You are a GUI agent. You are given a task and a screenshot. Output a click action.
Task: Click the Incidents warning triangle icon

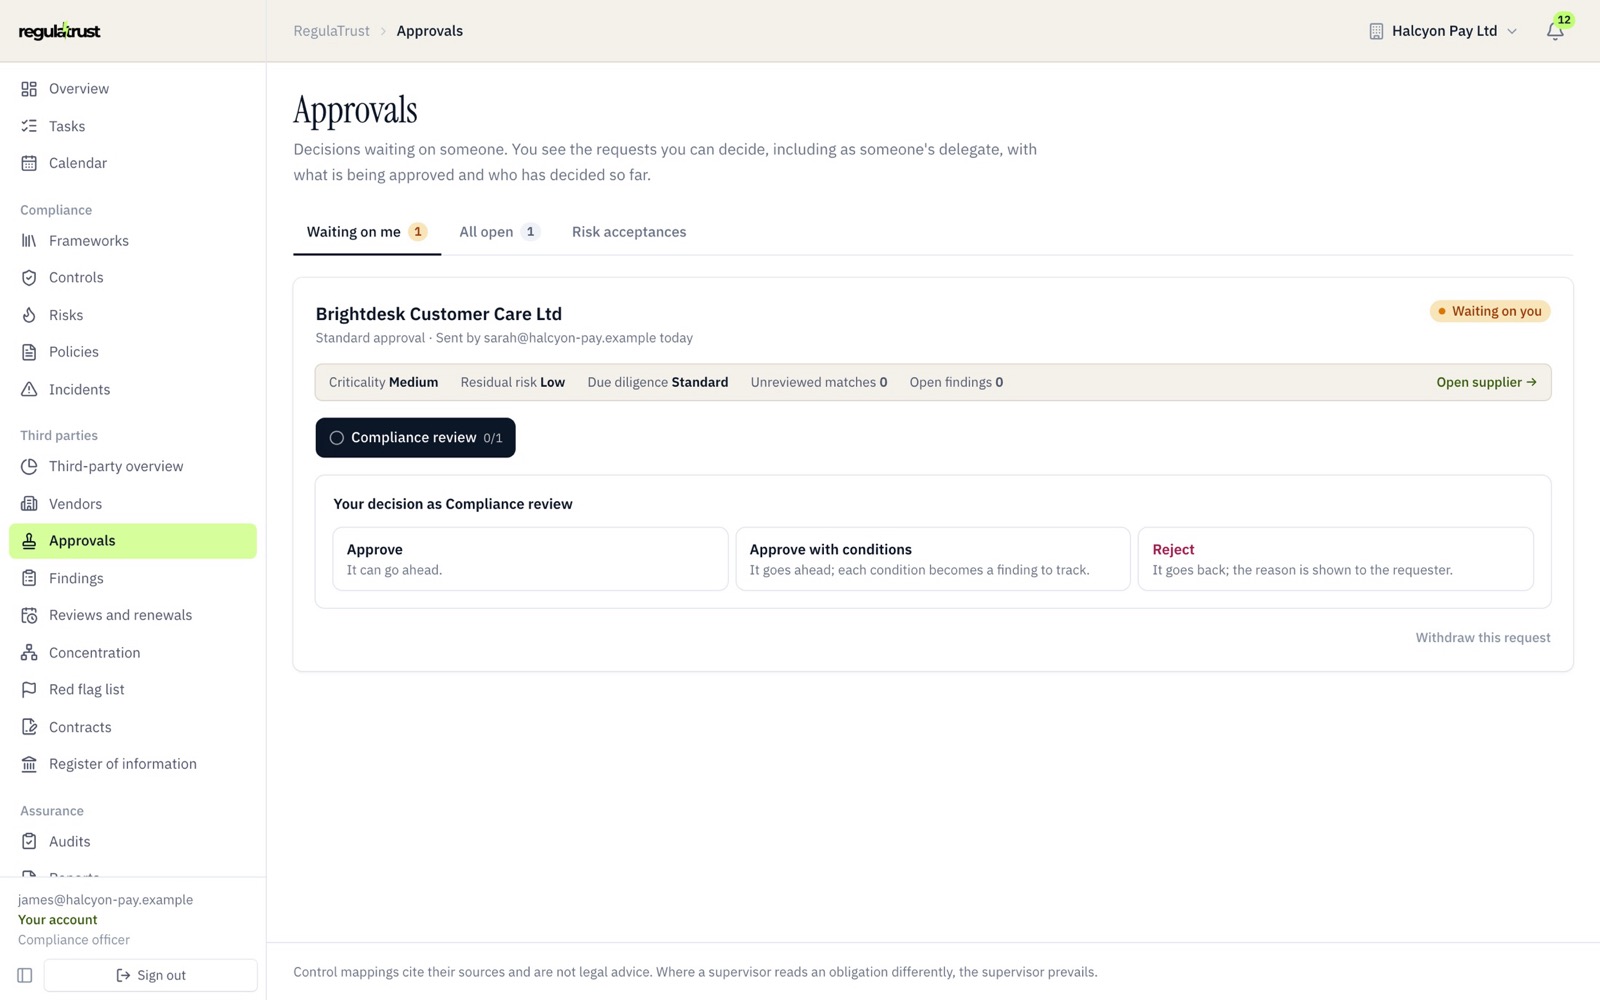[x=29, y=390]
